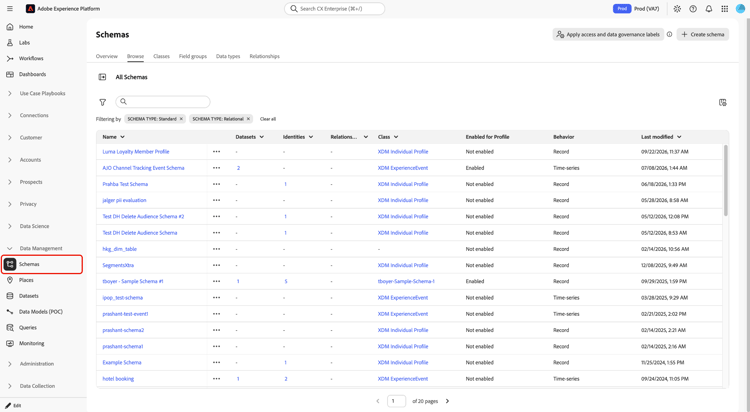Viewport: 750px width, 412px height.
Task: Select the Browse tab
Action: [x=135, y=56]
